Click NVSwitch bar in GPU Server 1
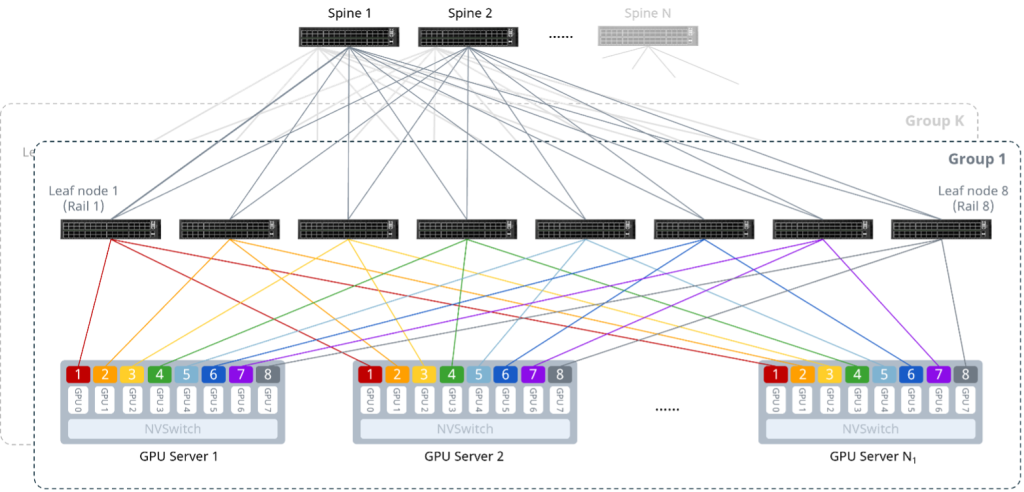This screenshot has width=1024, height=492. point(172,429)
